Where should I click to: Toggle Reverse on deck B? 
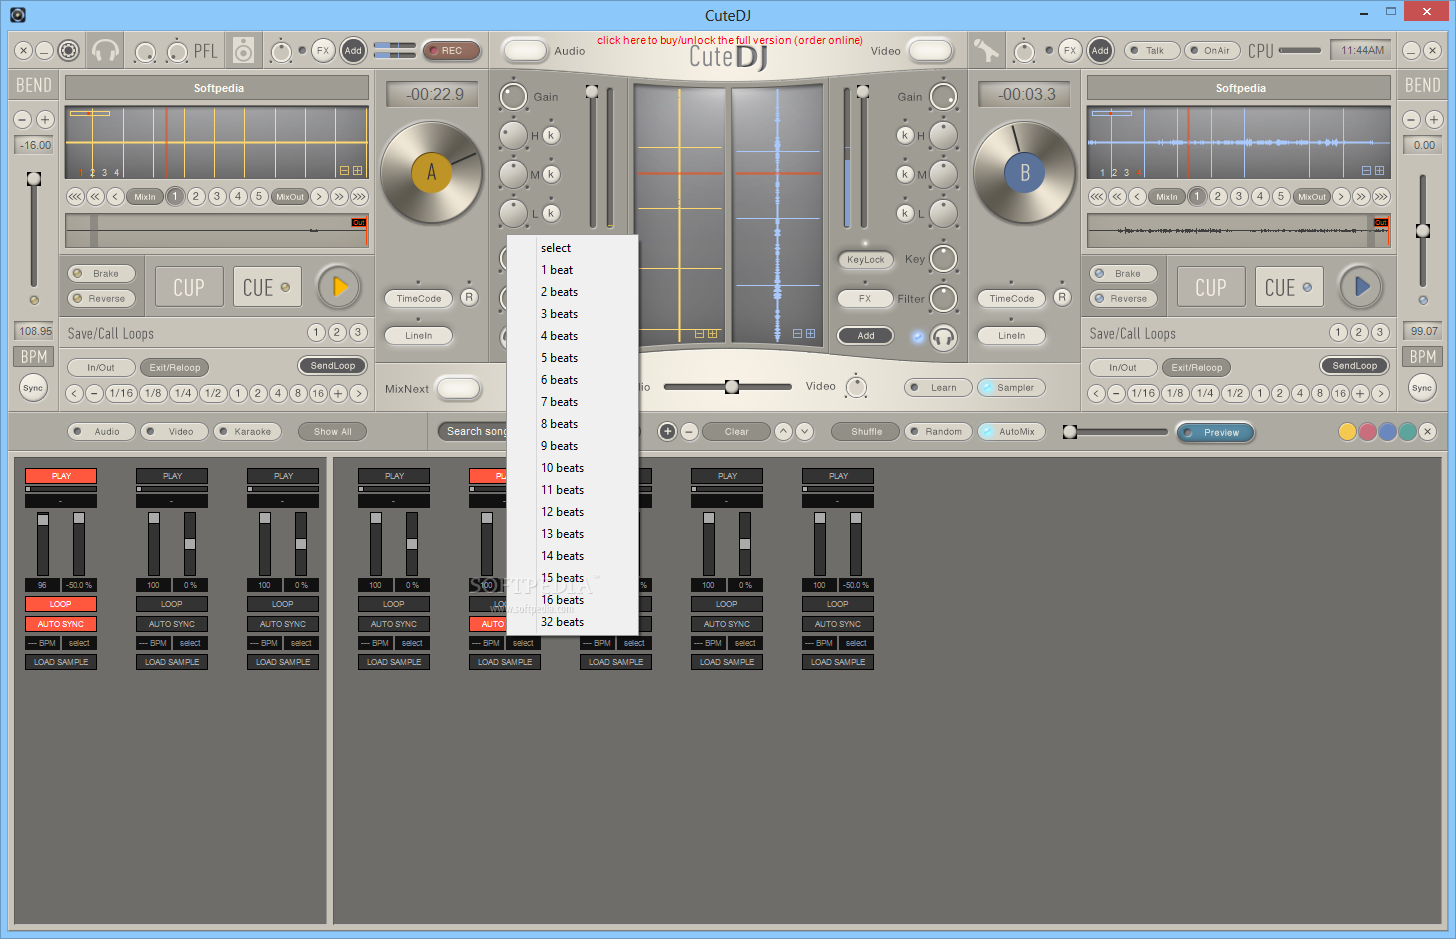[x=1124, y=298]
